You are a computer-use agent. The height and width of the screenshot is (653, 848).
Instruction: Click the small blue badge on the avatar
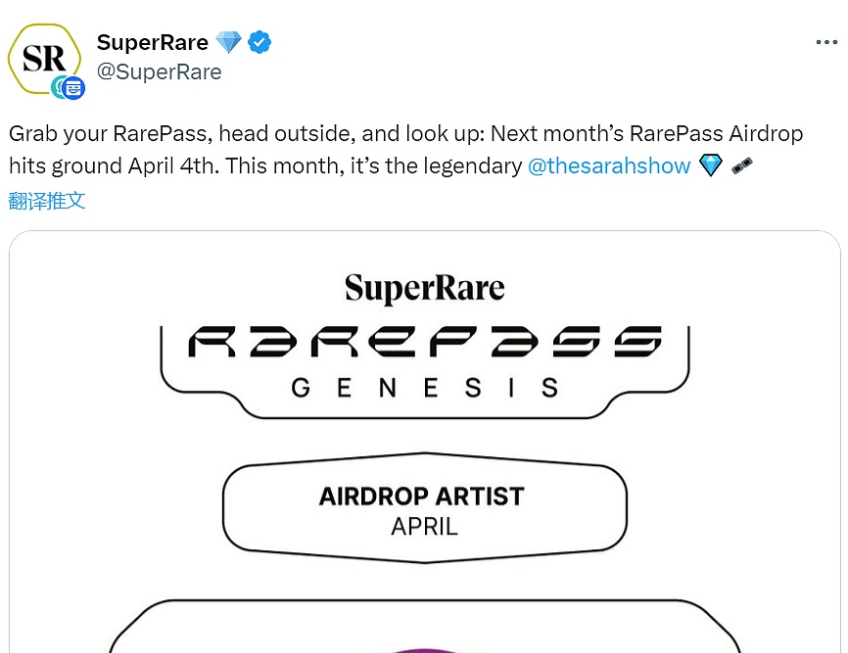[x=73, y=88]
